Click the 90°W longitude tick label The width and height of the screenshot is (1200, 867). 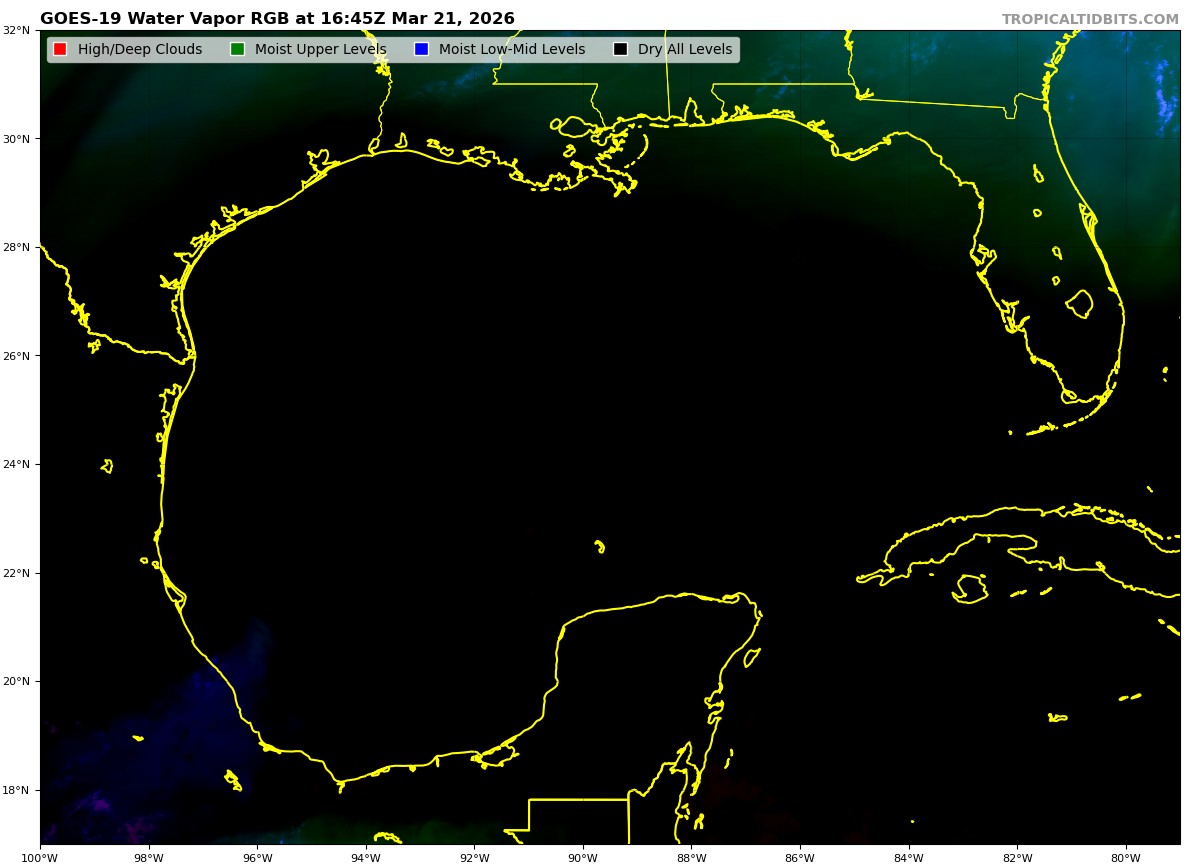coord(583,857)
